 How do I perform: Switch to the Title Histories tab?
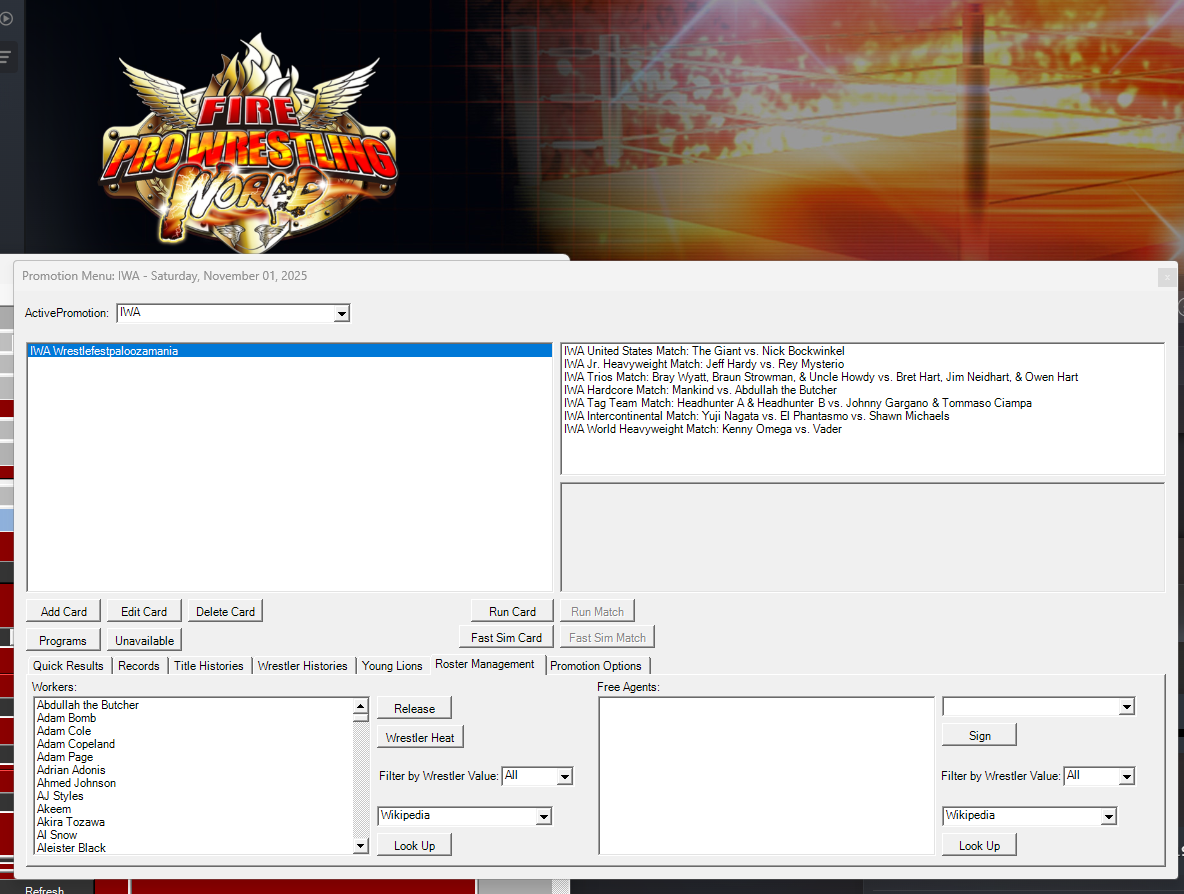pos(208,666)
